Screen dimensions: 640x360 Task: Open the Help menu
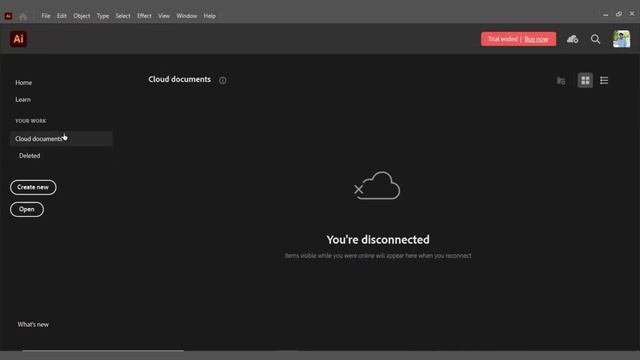[x=209, y=16]
